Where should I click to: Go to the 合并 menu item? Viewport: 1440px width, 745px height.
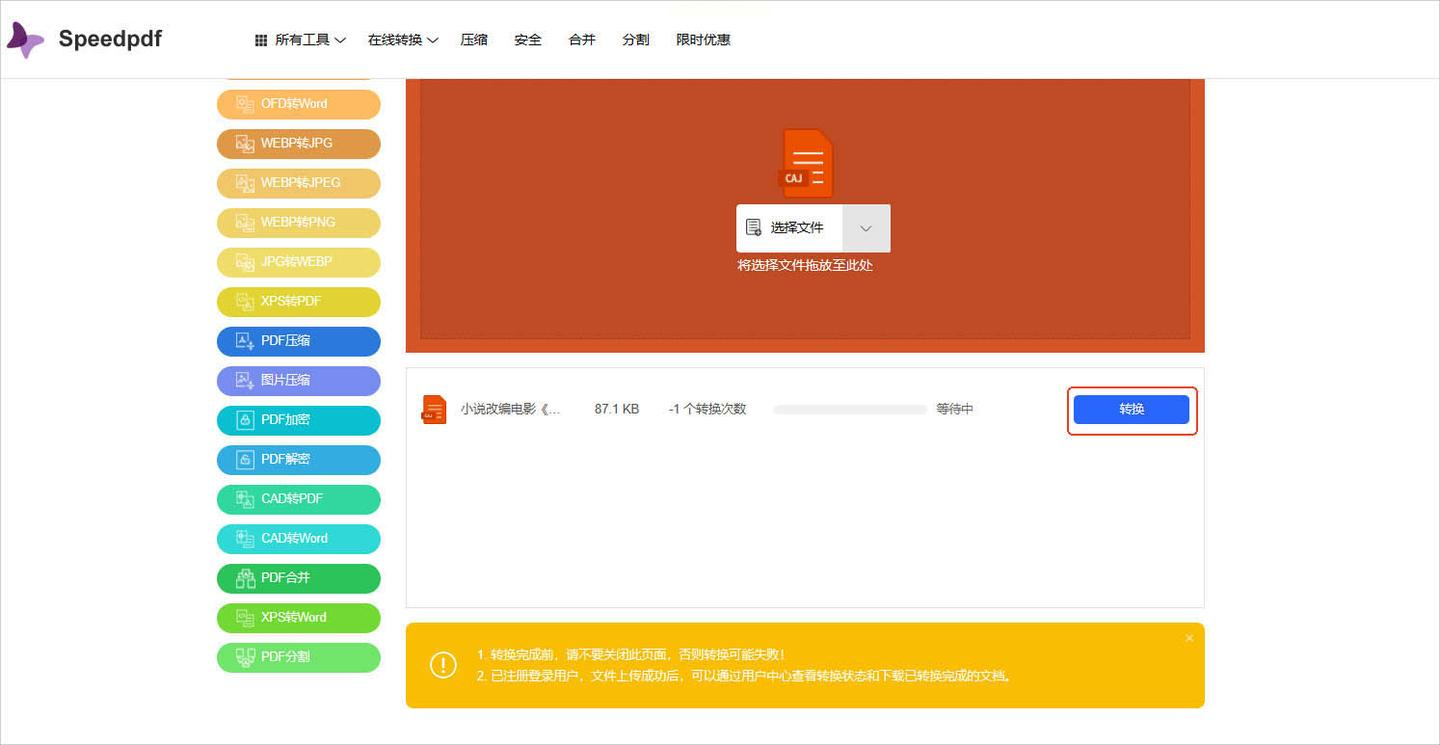pos(582,40)
